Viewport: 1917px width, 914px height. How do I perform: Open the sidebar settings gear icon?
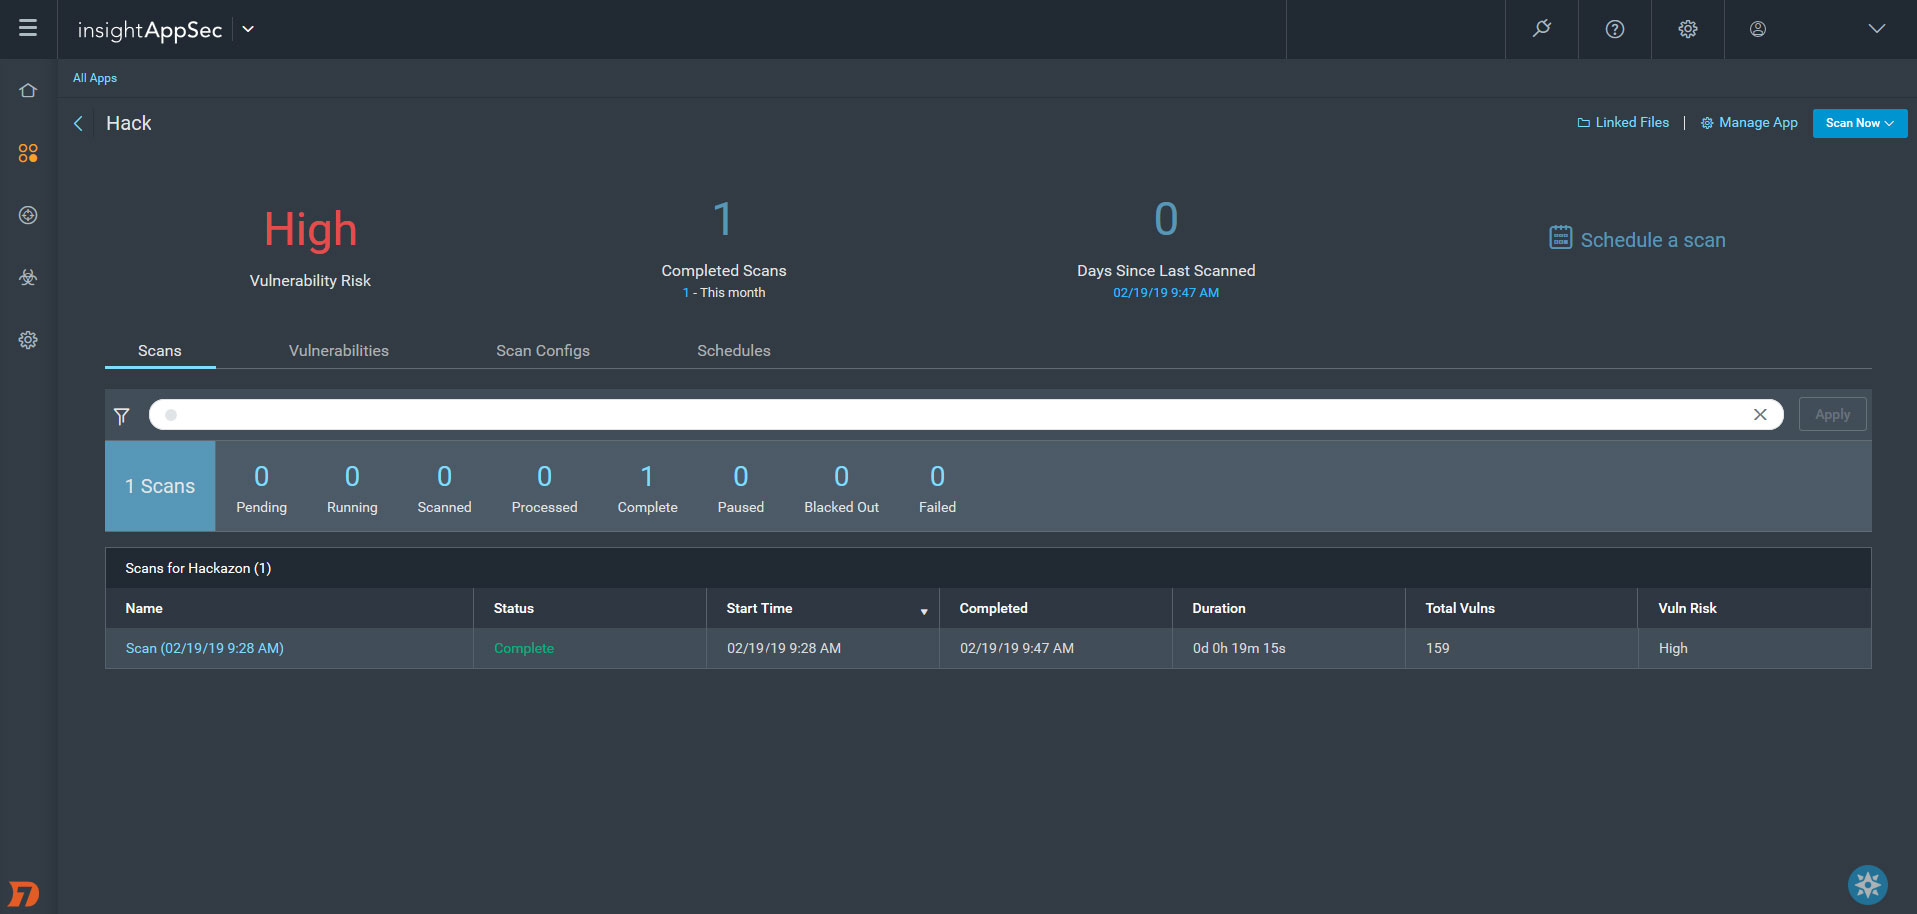click(x=28, y=340)
